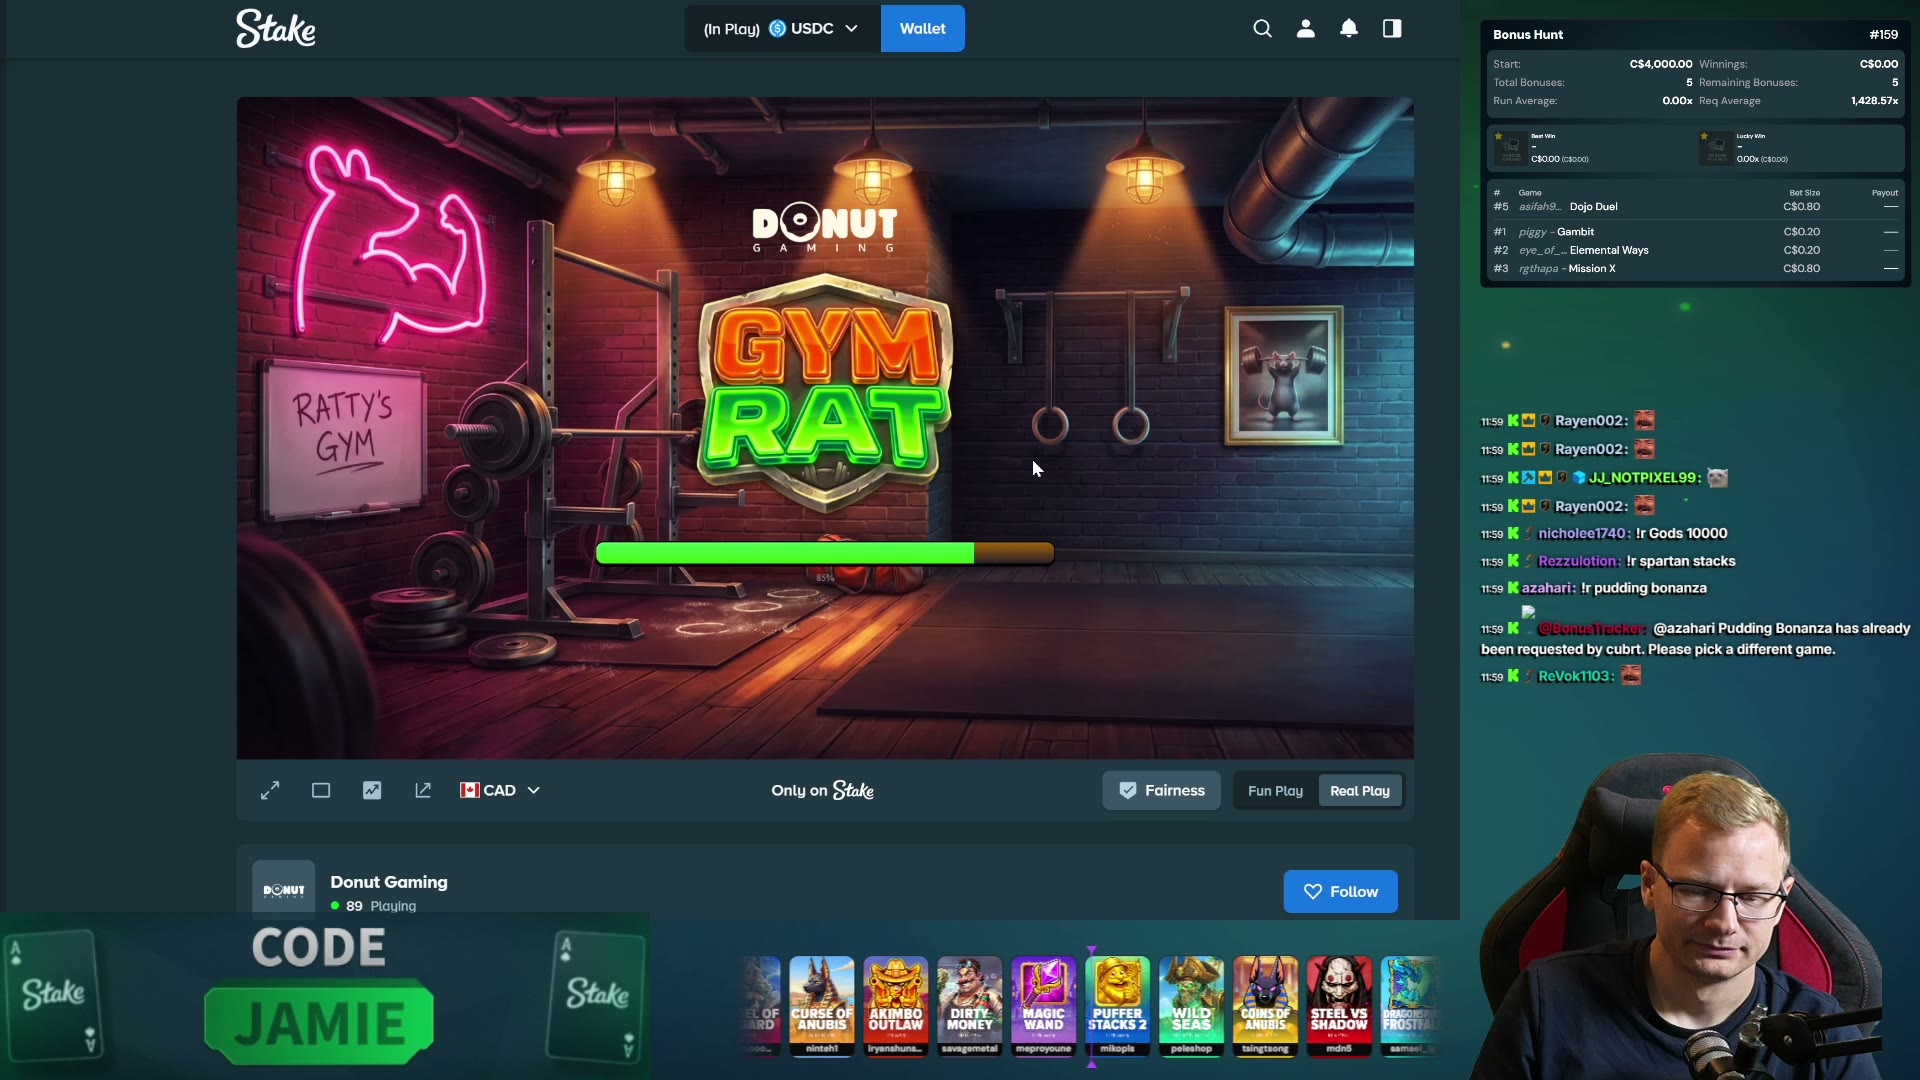The width and height of the screenshot is (1920, 1080).
Task: Pop out the game window icon
Action: (x=423, y=790)
